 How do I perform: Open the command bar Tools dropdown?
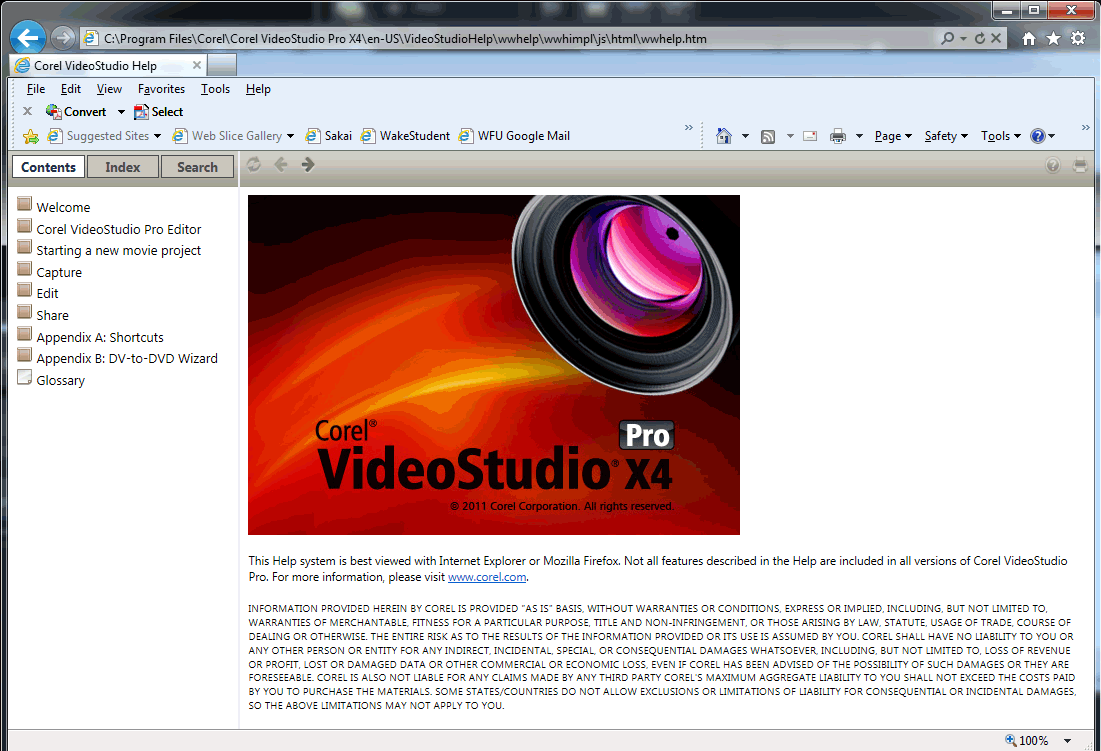(x=1001, y=136)
